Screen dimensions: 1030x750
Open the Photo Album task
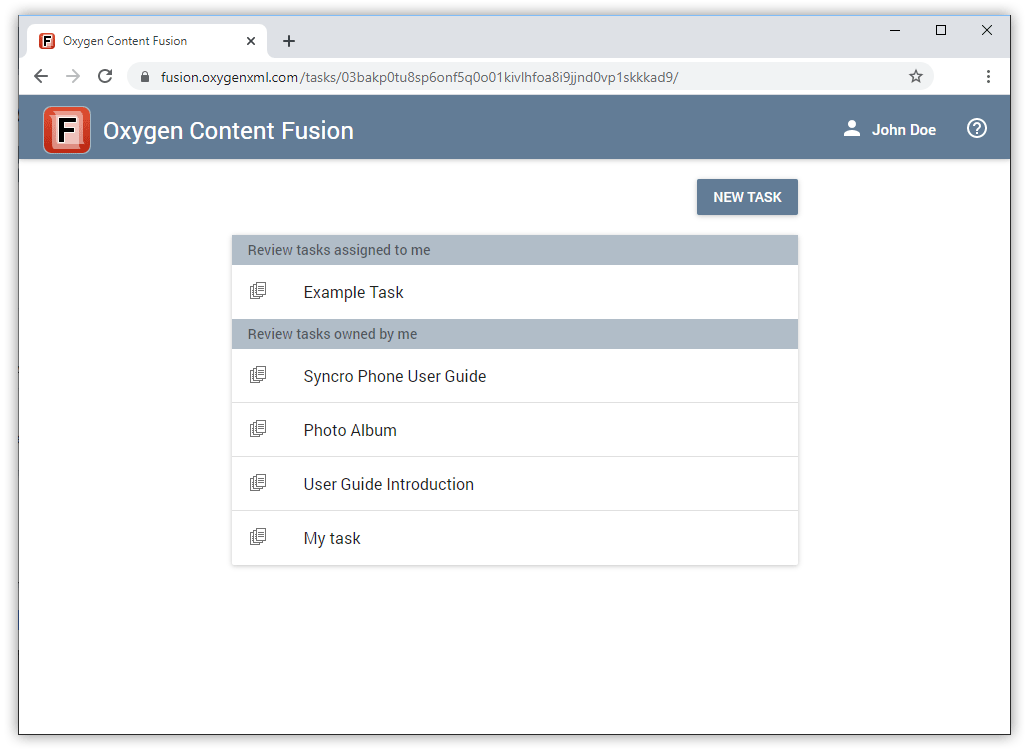point(514,430)
